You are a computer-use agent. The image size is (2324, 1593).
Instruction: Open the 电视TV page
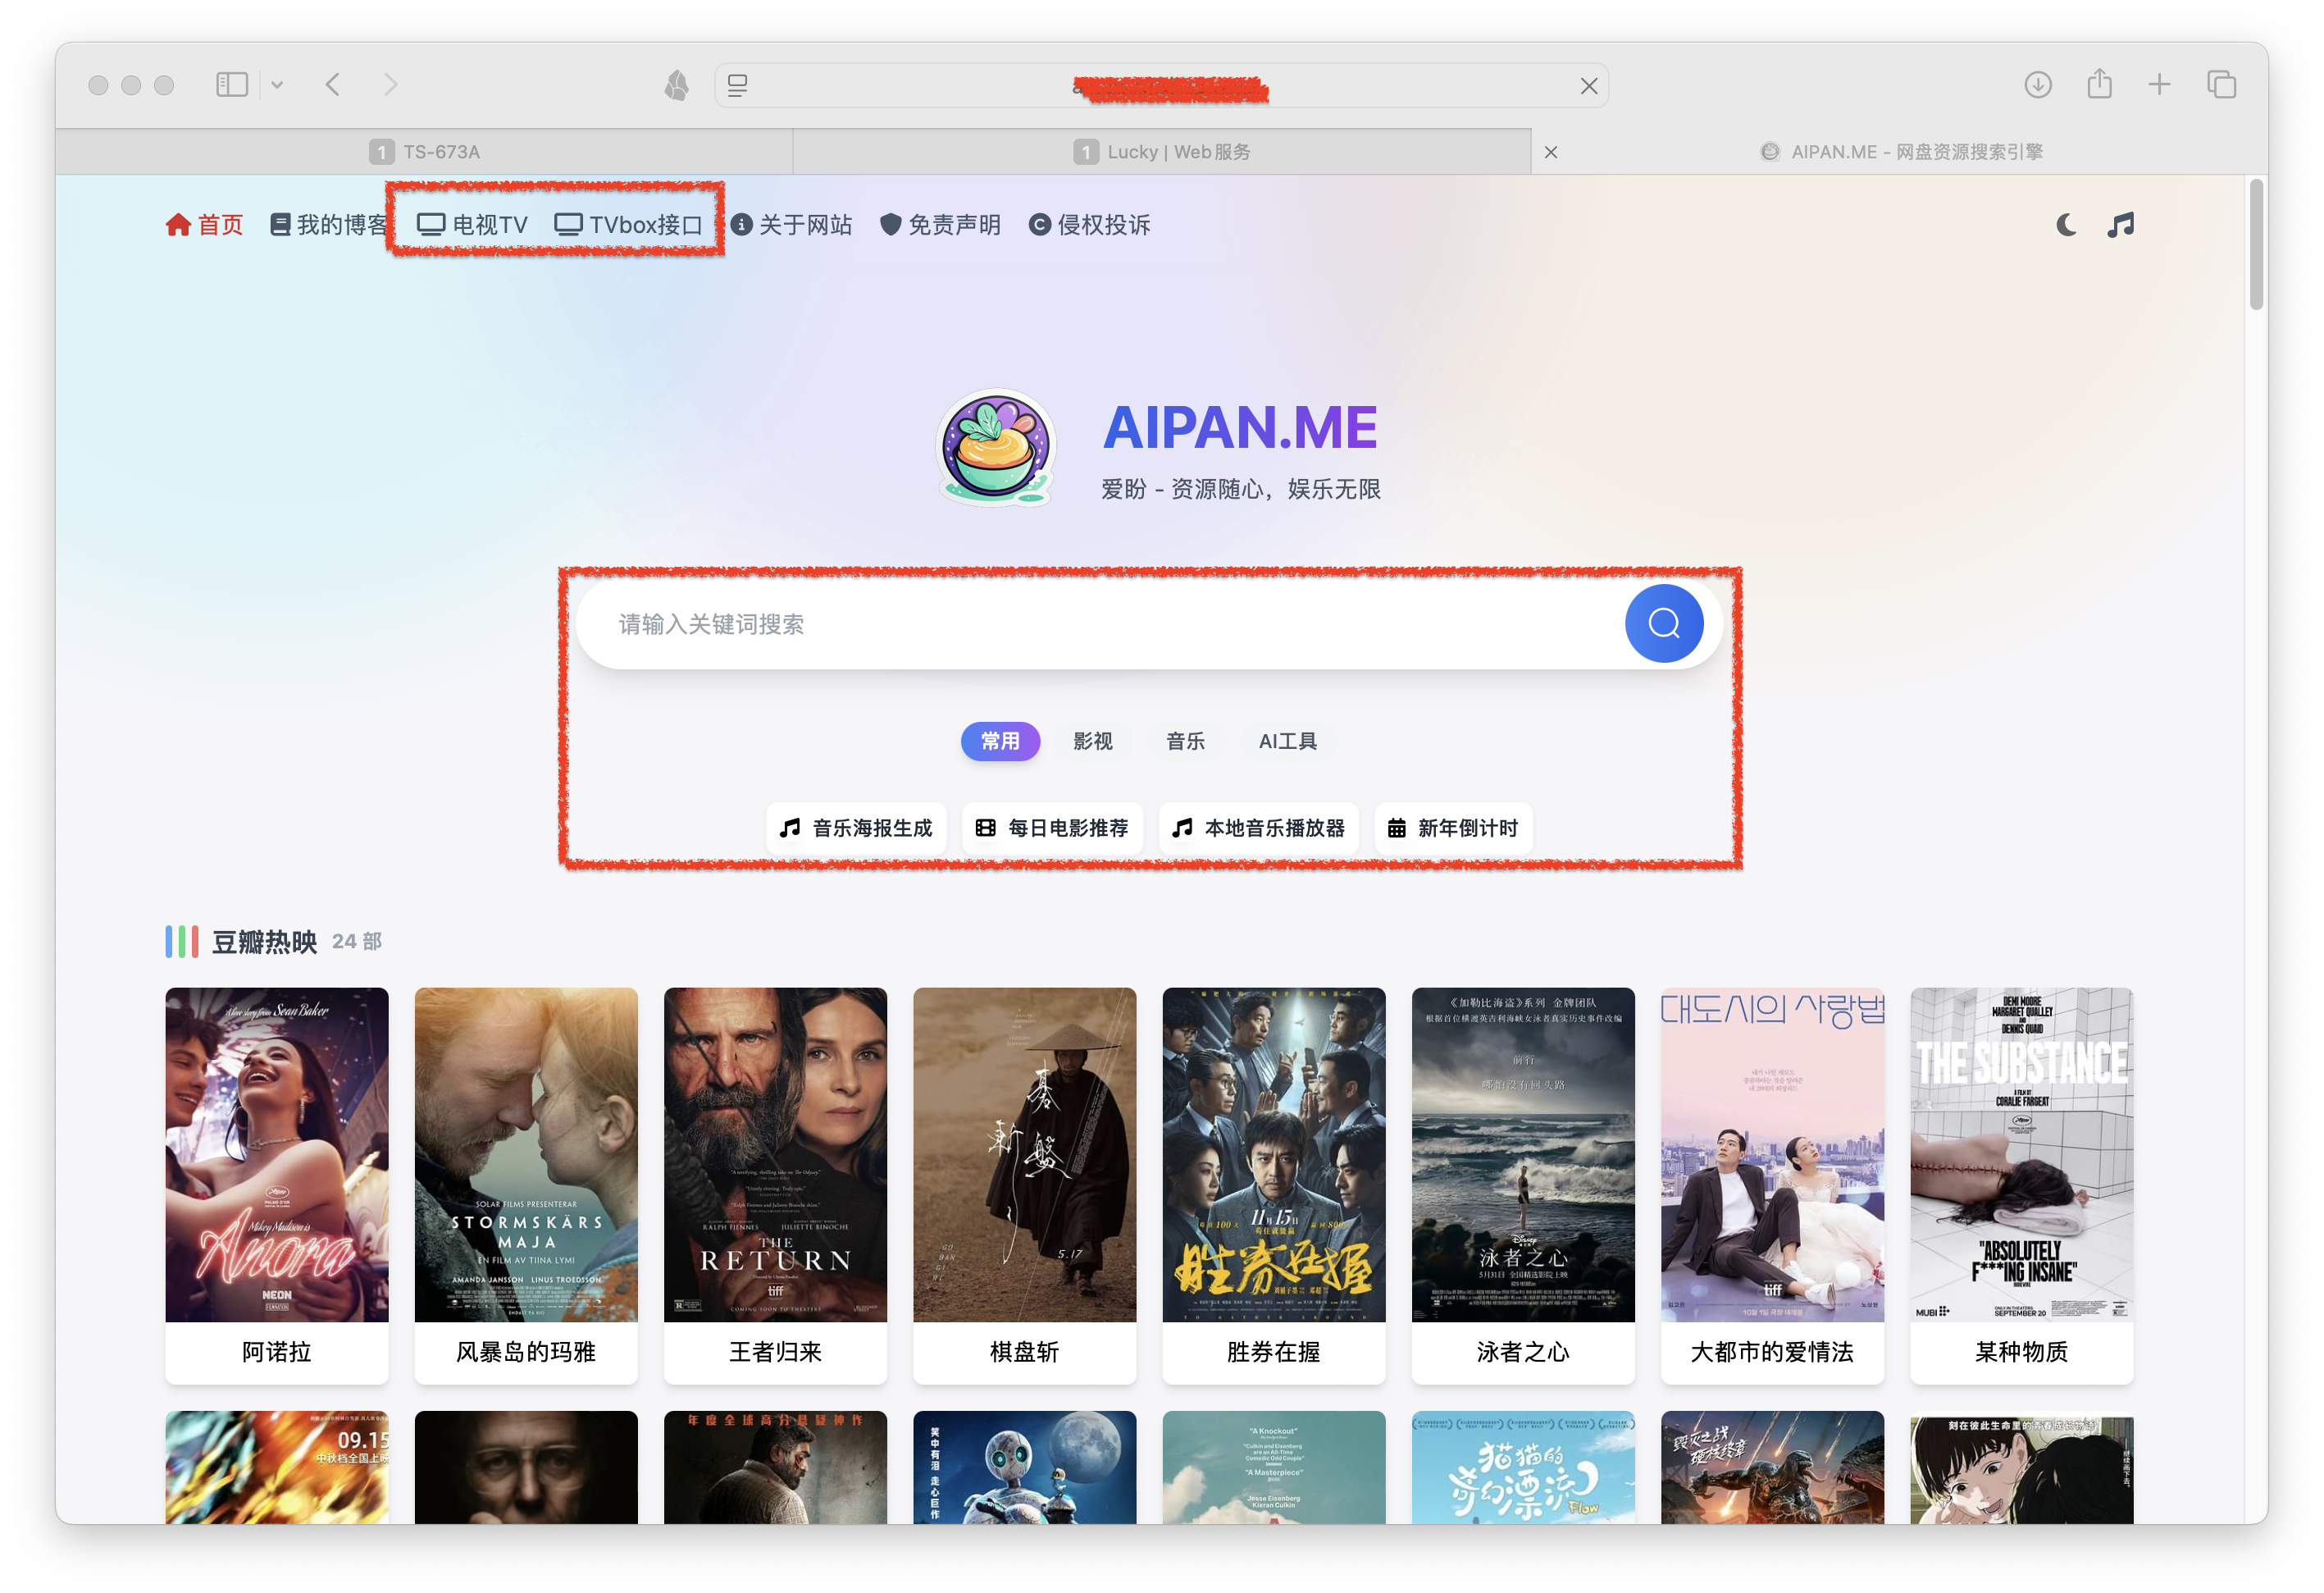pos(472,225)
